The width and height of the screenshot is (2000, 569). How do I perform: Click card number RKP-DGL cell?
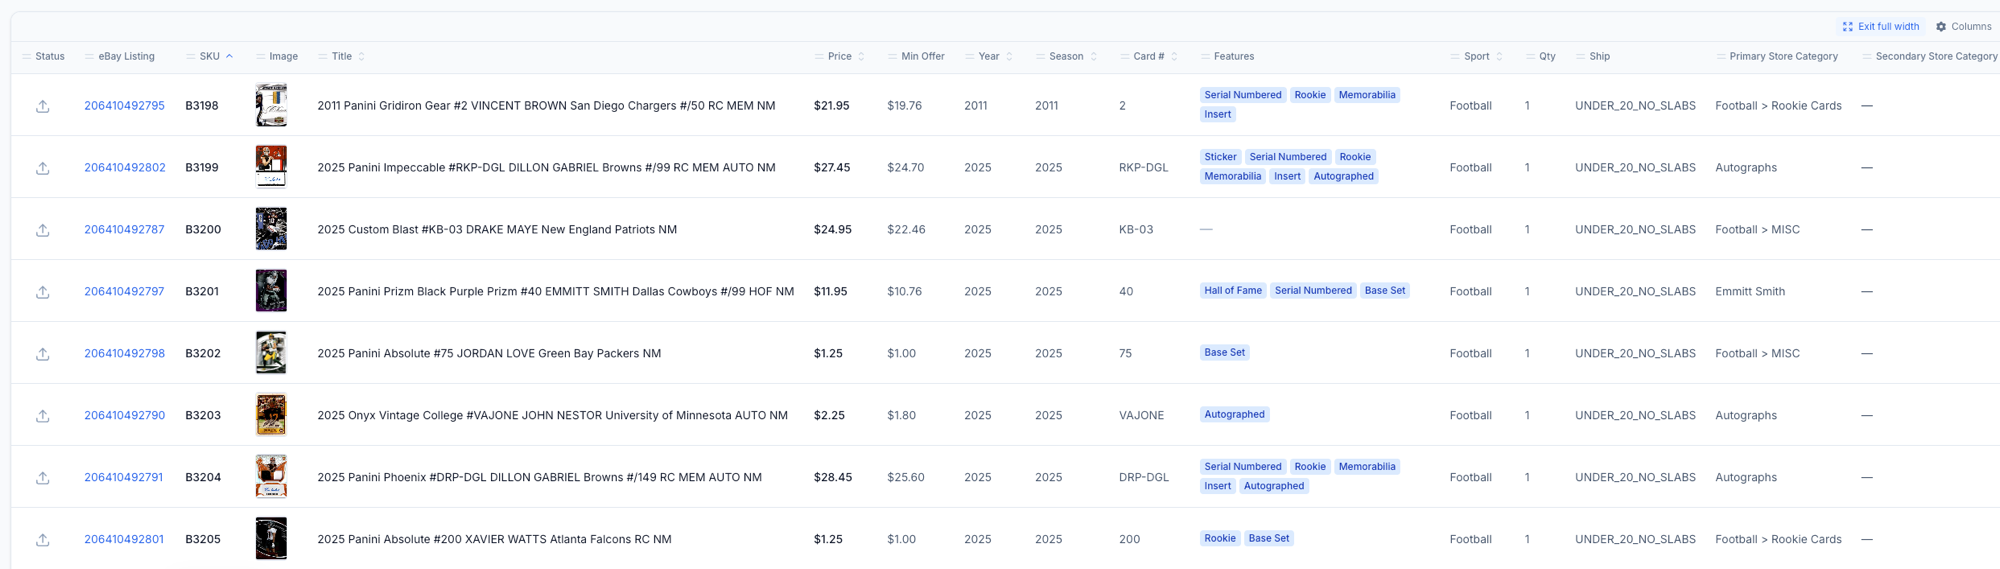tap(1144, 167)
